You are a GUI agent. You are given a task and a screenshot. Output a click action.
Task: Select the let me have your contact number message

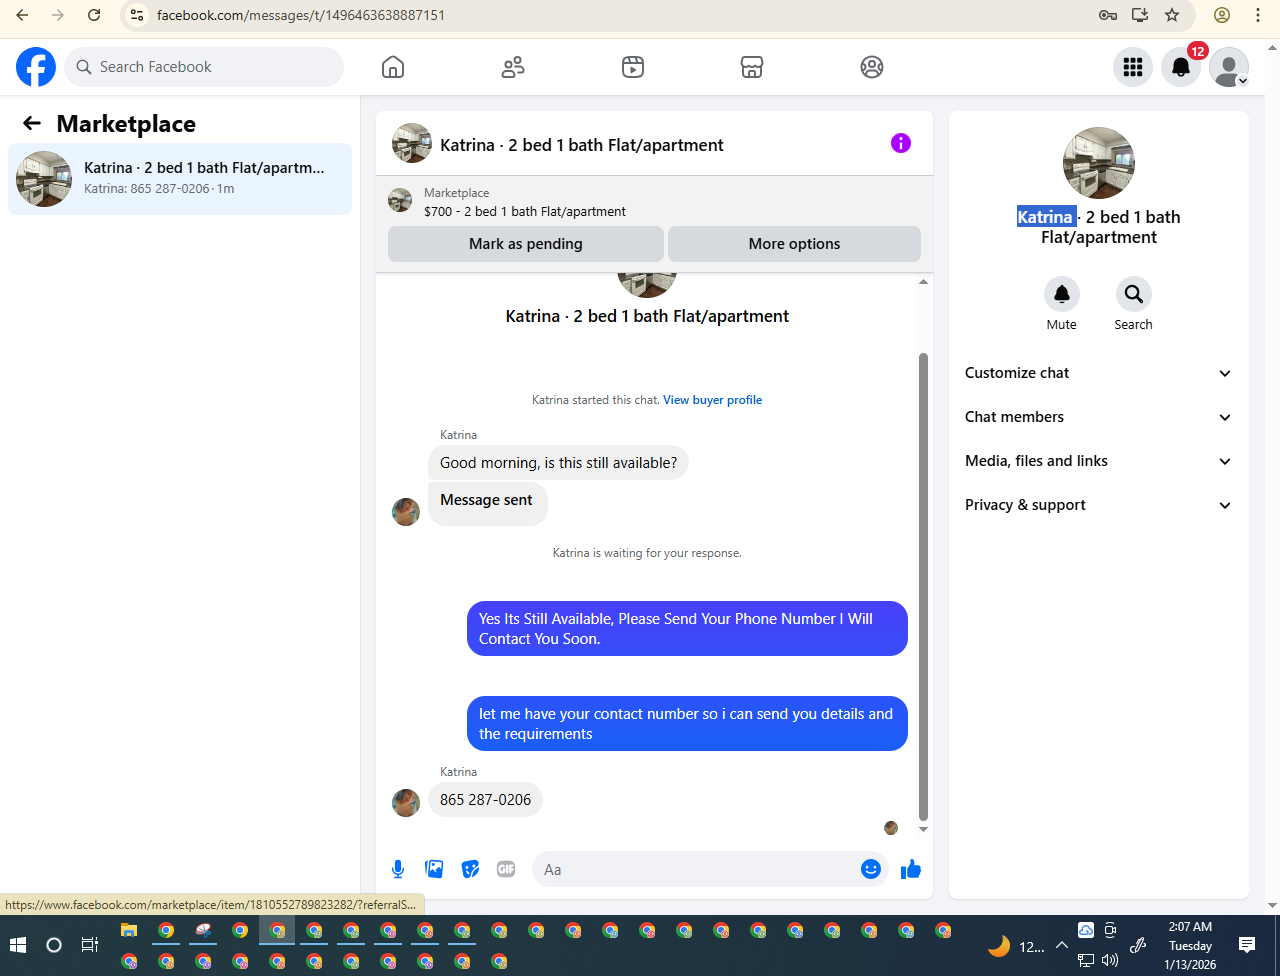[687, 724]
